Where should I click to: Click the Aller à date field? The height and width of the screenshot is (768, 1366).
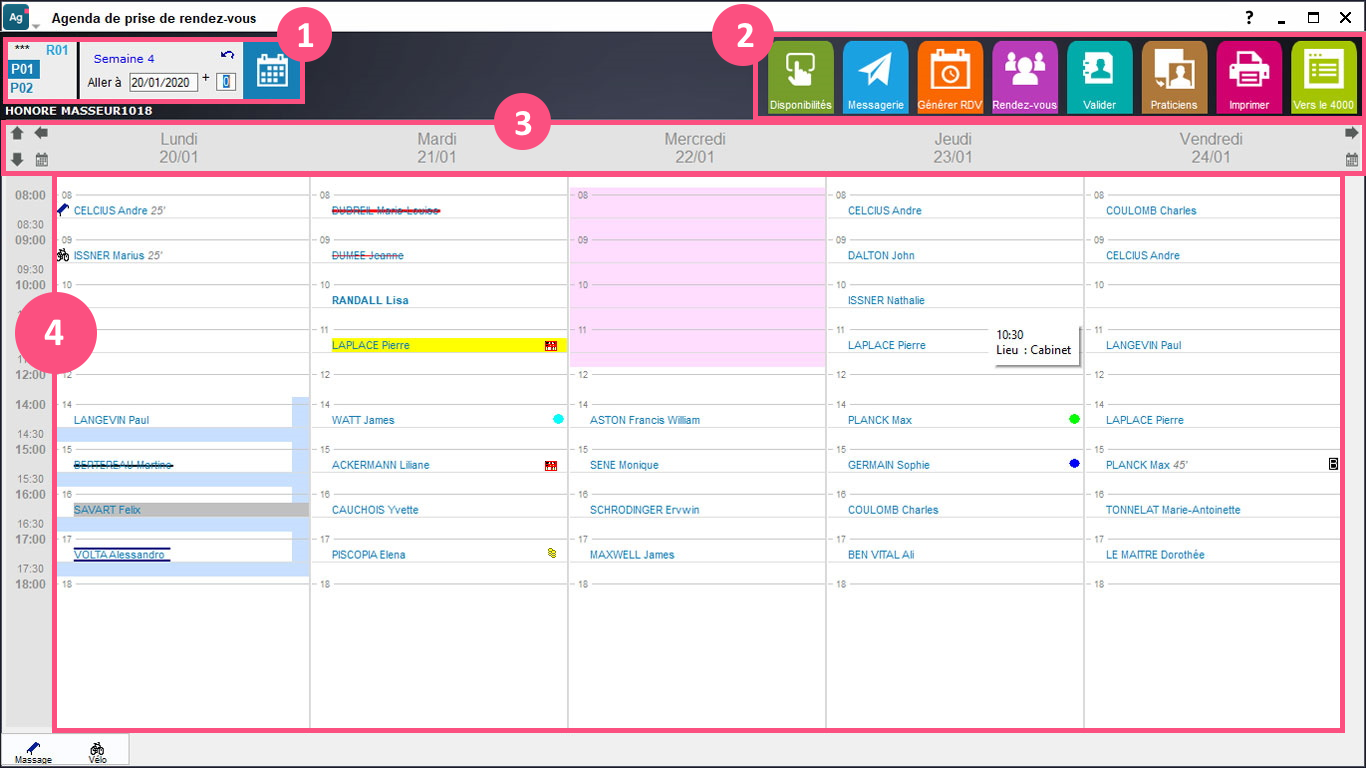(164, 82)
